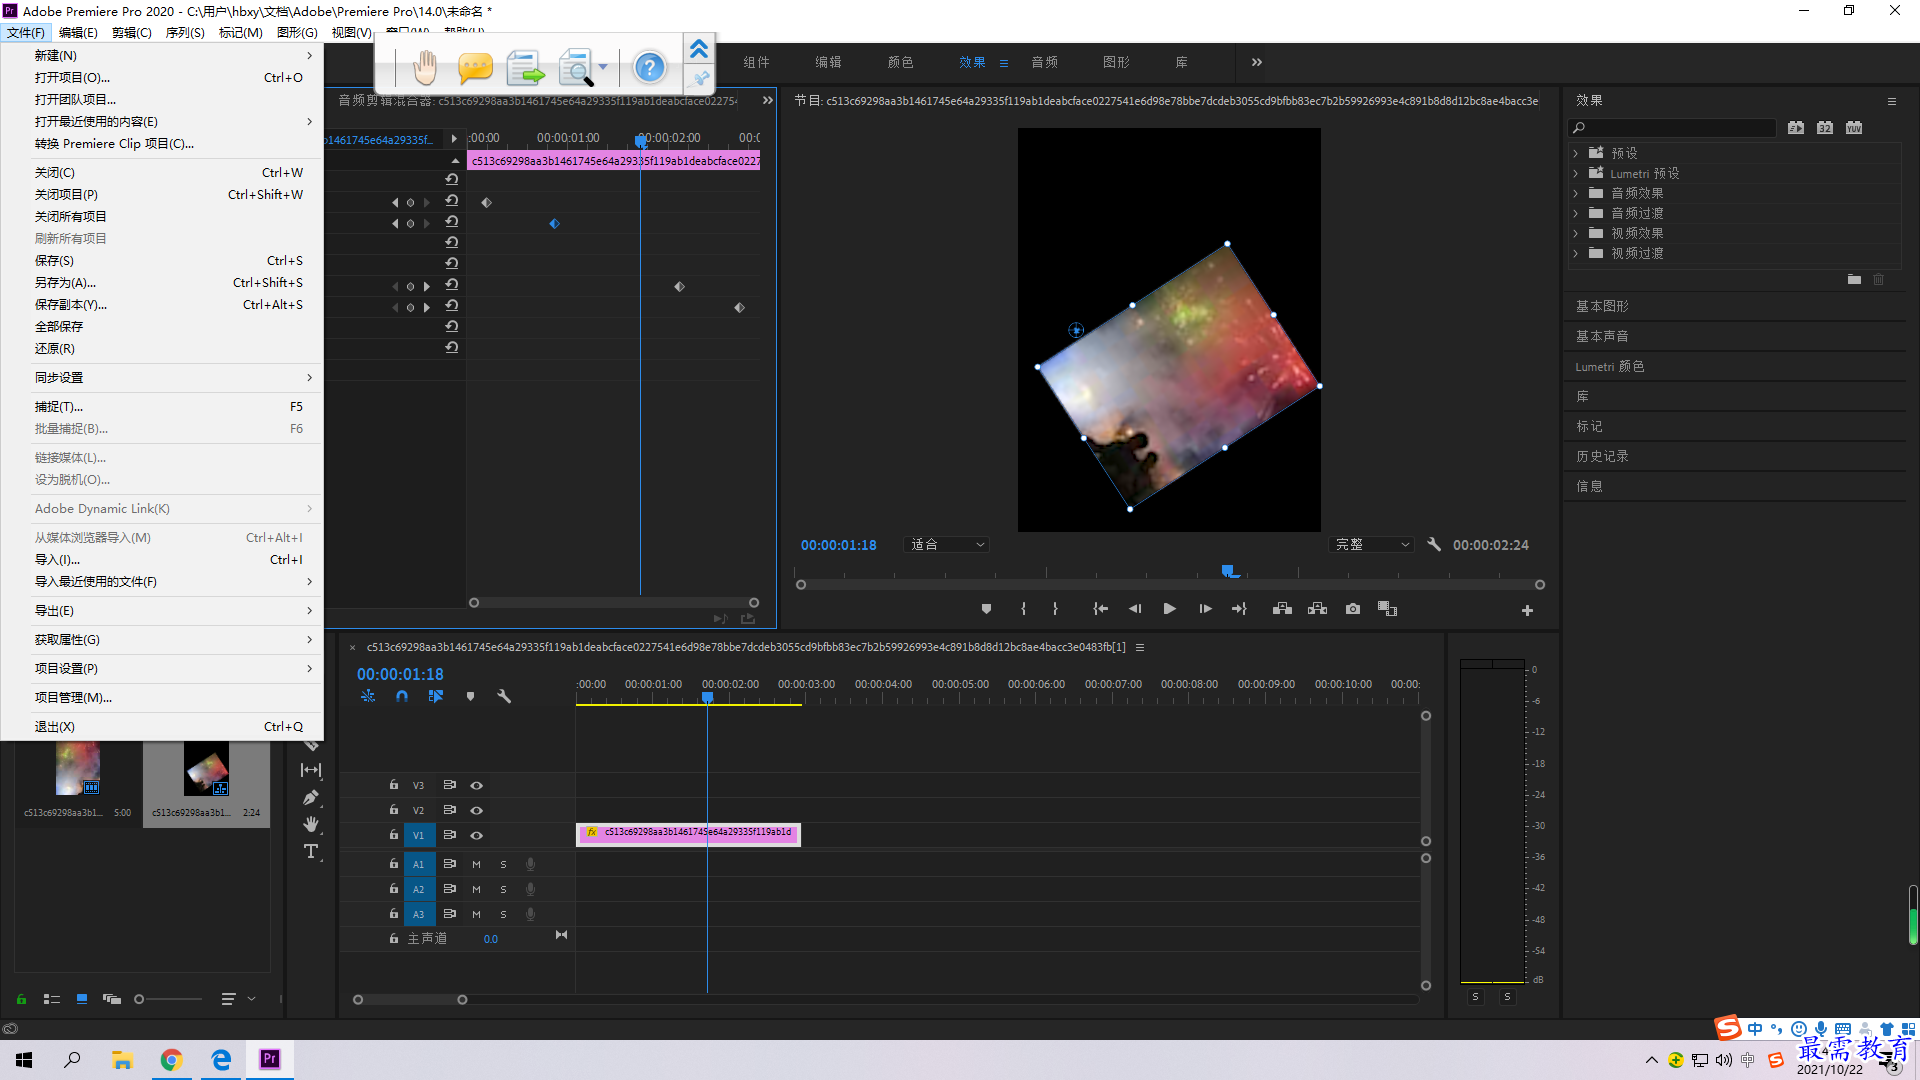Select the Hand tool in tools panel

coord(311,824)
